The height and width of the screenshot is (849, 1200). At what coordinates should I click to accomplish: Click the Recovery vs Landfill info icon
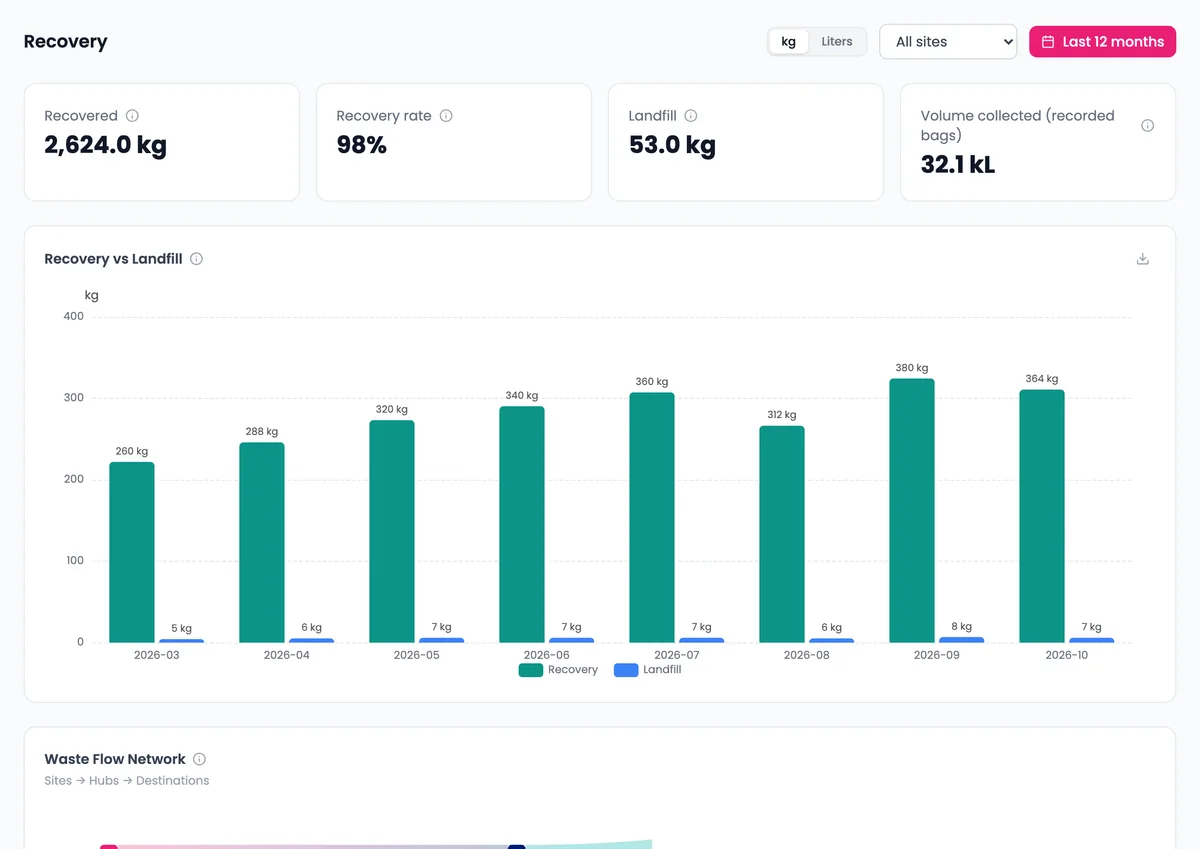(x=197, y=259)
